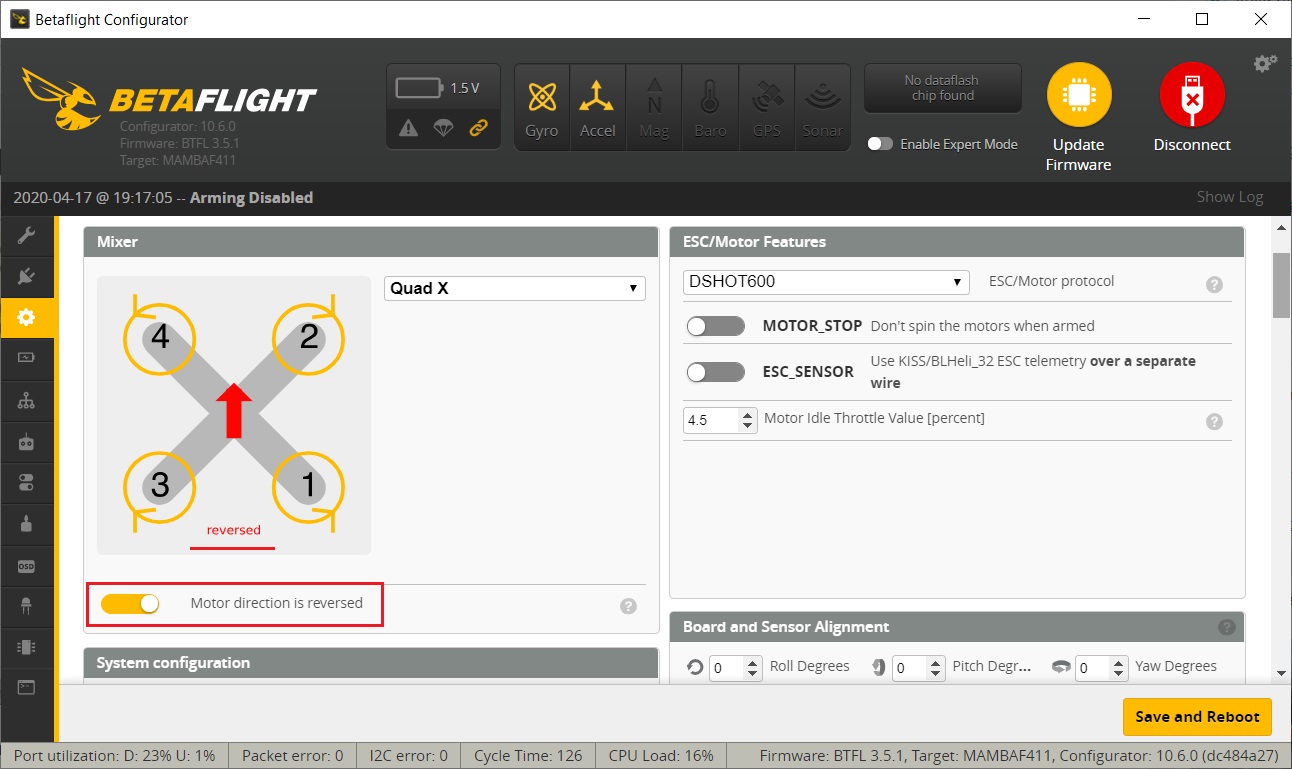Screen dimensions: 1292x769
Task: Open the hierarchy-tree icon in the sidebar
Action: pos(26,400)
